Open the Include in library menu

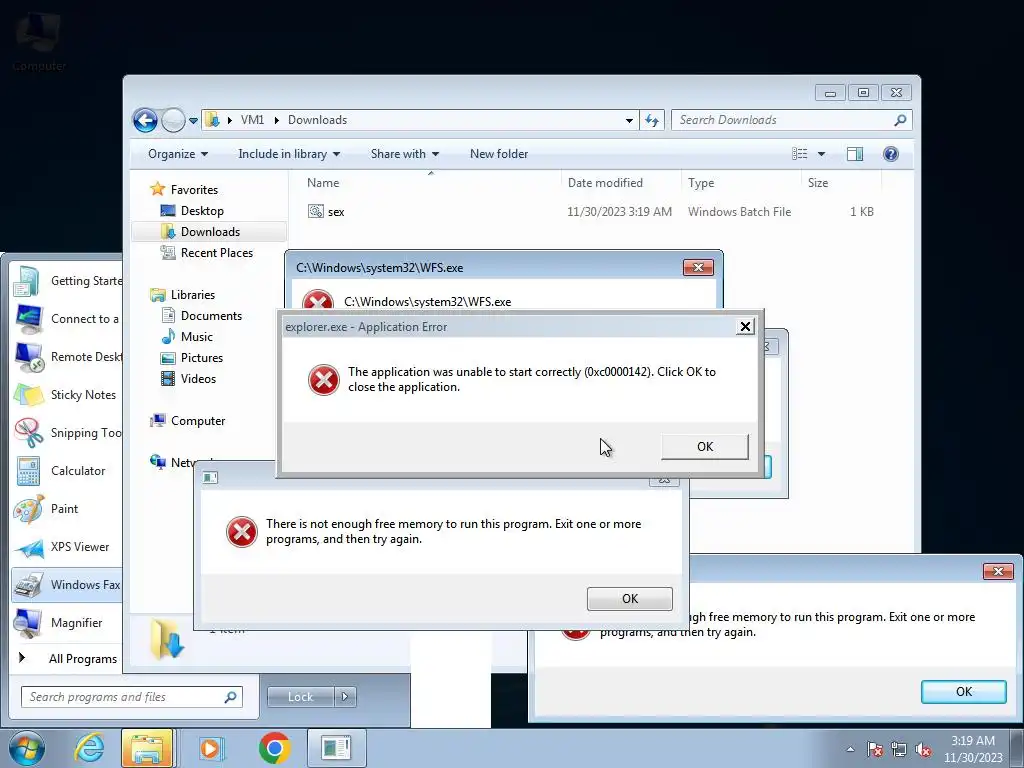[x=289, y=154]
